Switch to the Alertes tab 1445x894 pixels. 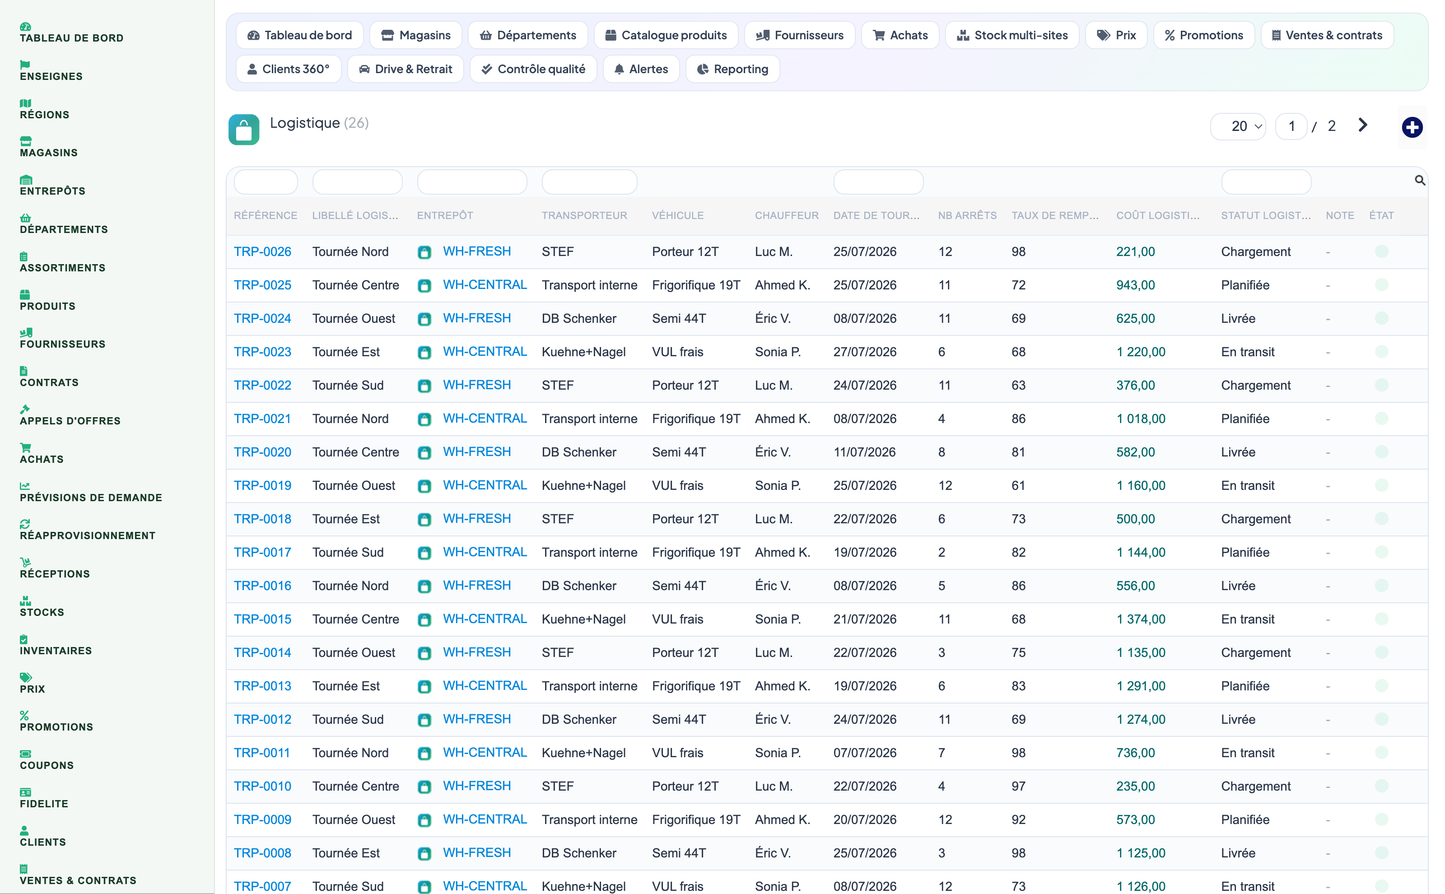[x=641, y=69]
